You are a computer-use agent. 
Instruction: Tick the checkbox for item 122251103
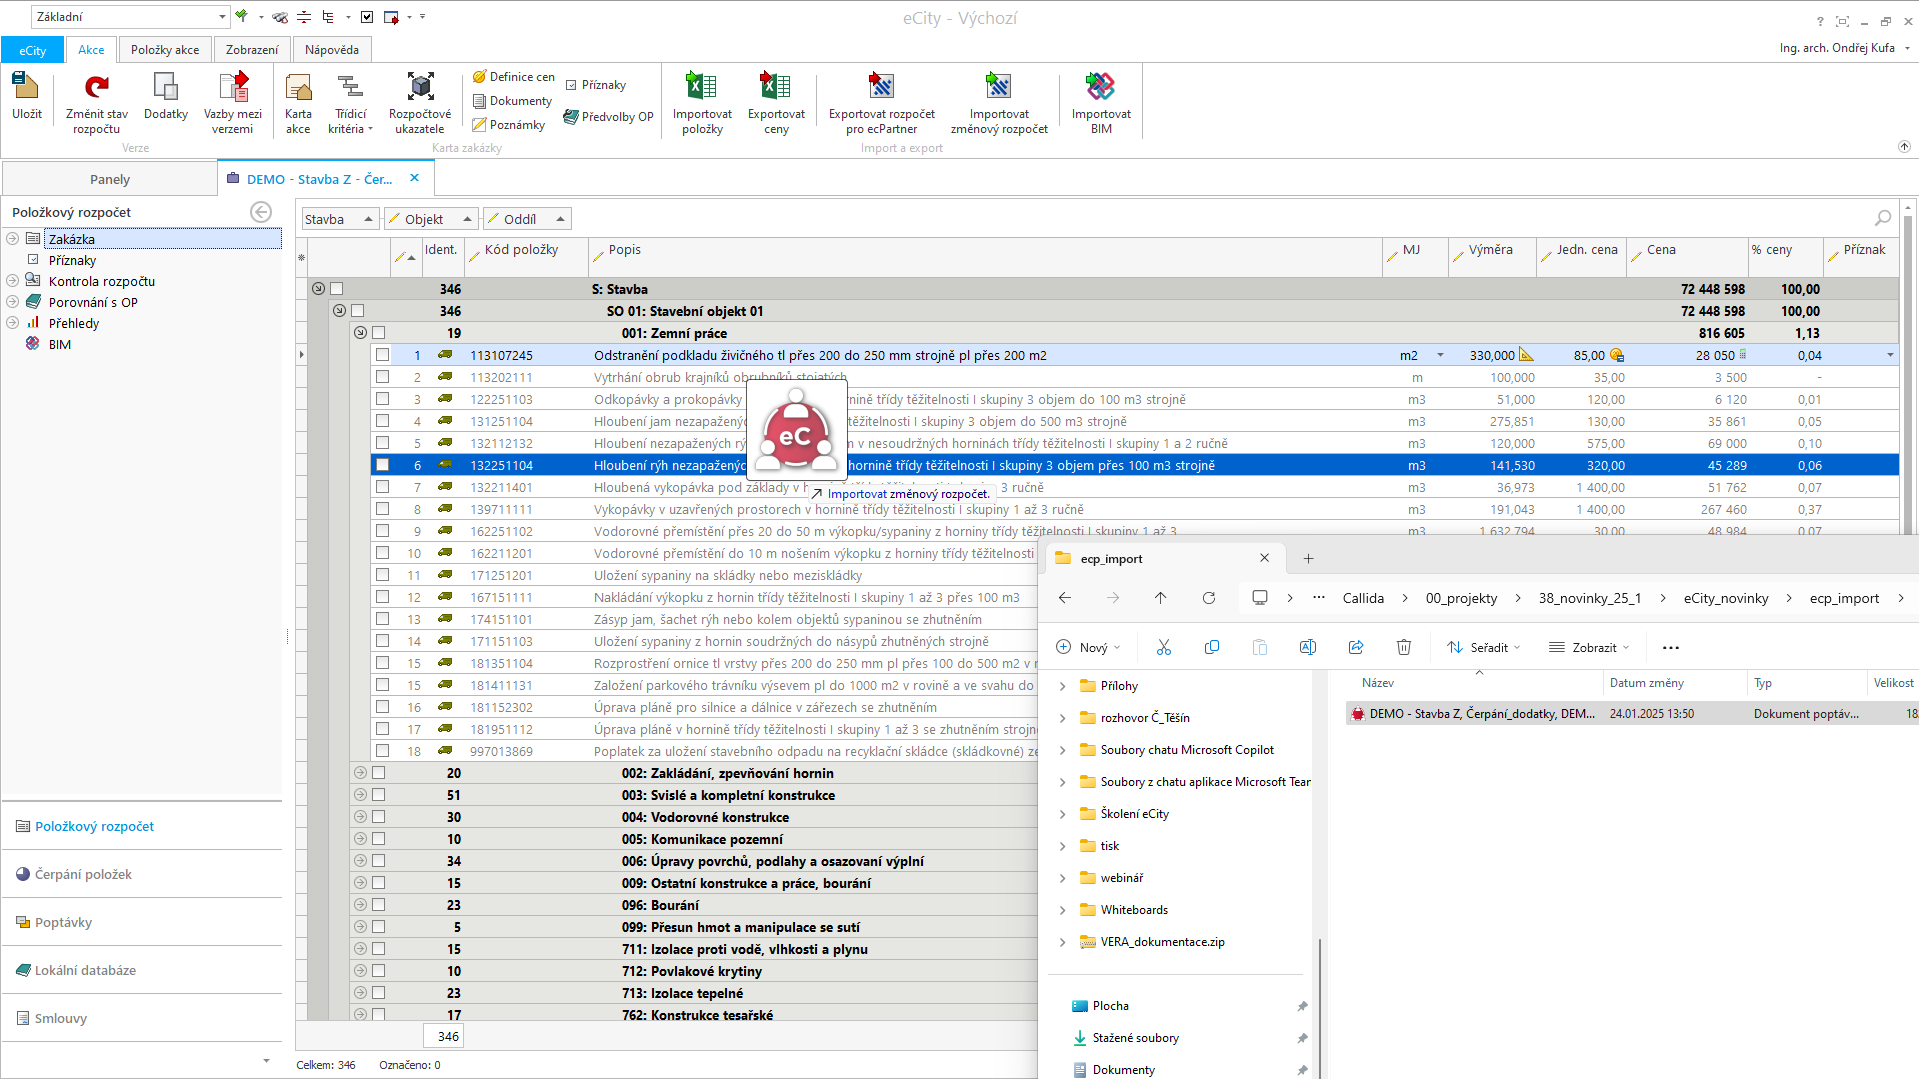pos(382,399)
